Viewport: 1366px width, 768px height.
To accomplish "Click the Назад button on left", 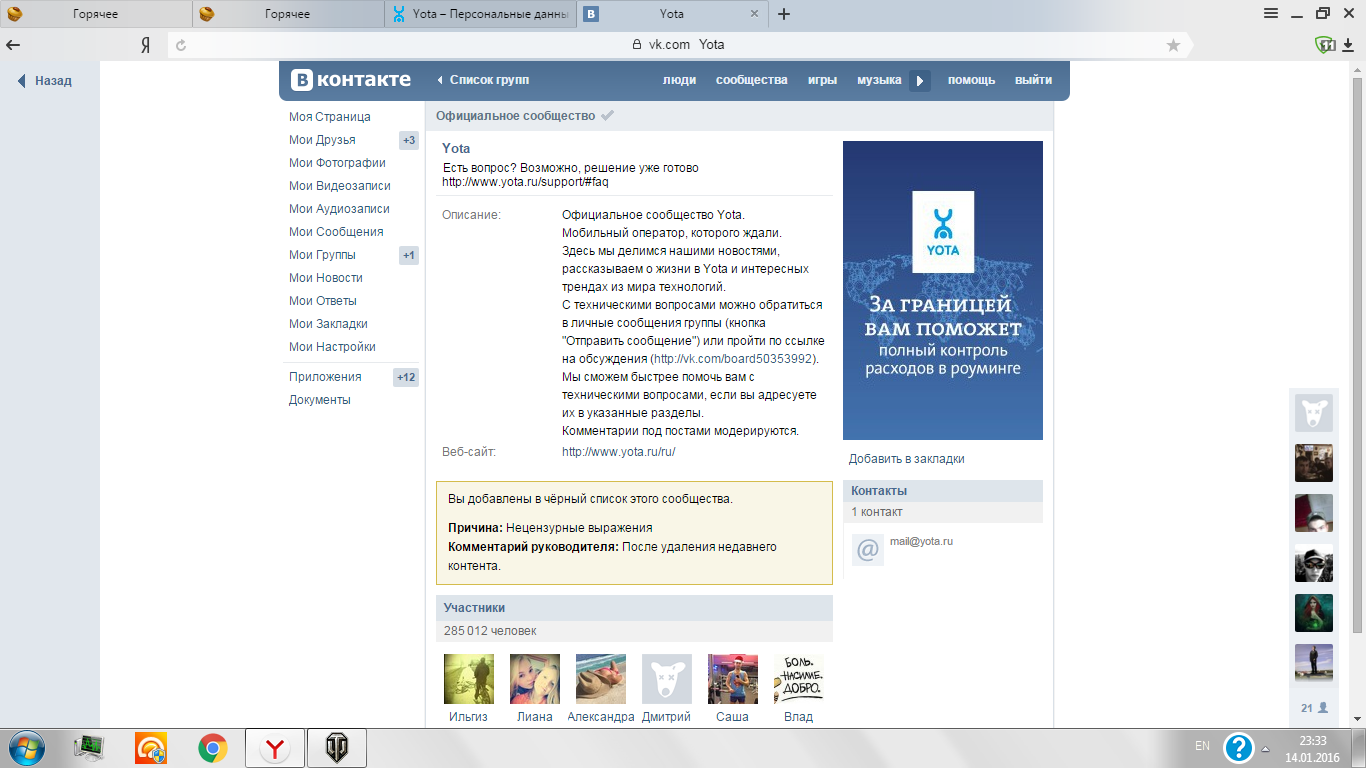I will [x=46, y=81].
